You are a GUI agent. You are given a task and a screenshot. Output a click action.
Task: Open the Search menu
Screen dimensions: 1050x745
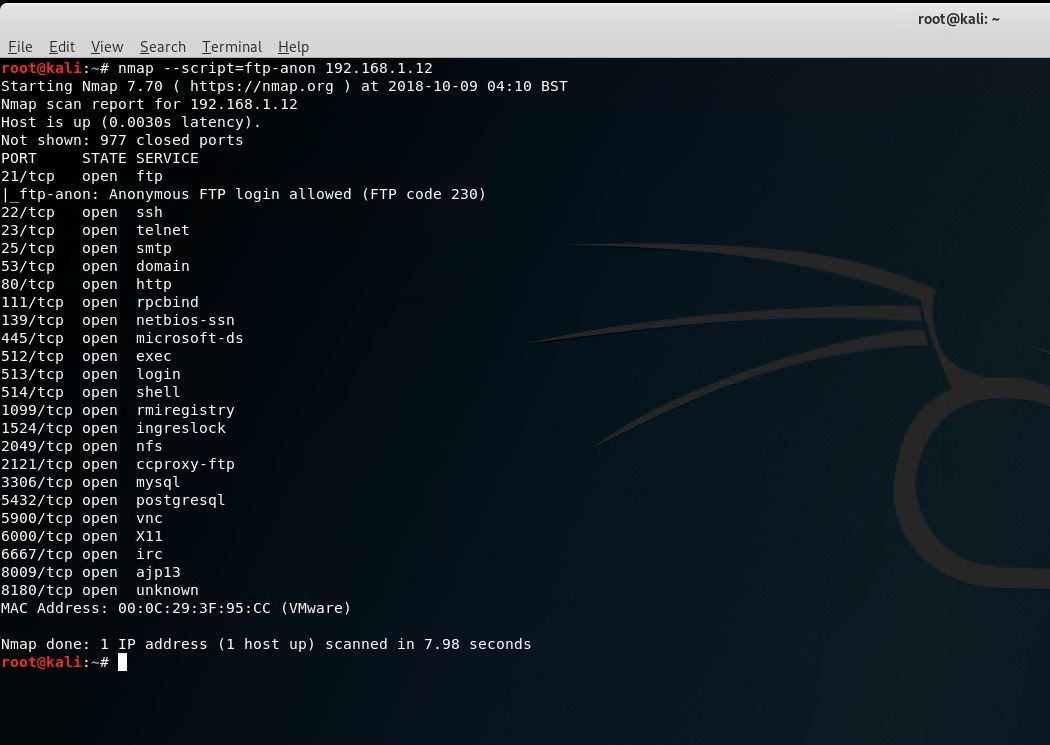pyautogui.click(x=163, y=47)
